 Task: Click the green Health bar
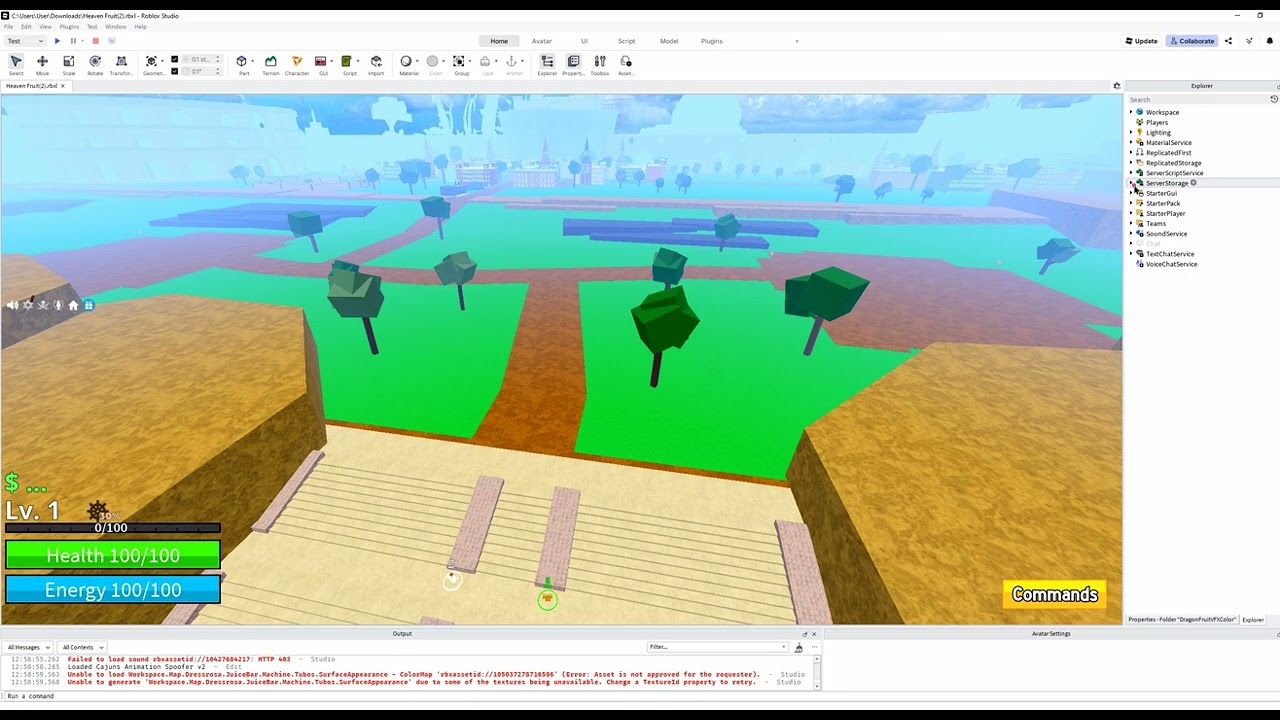[113, 555]
